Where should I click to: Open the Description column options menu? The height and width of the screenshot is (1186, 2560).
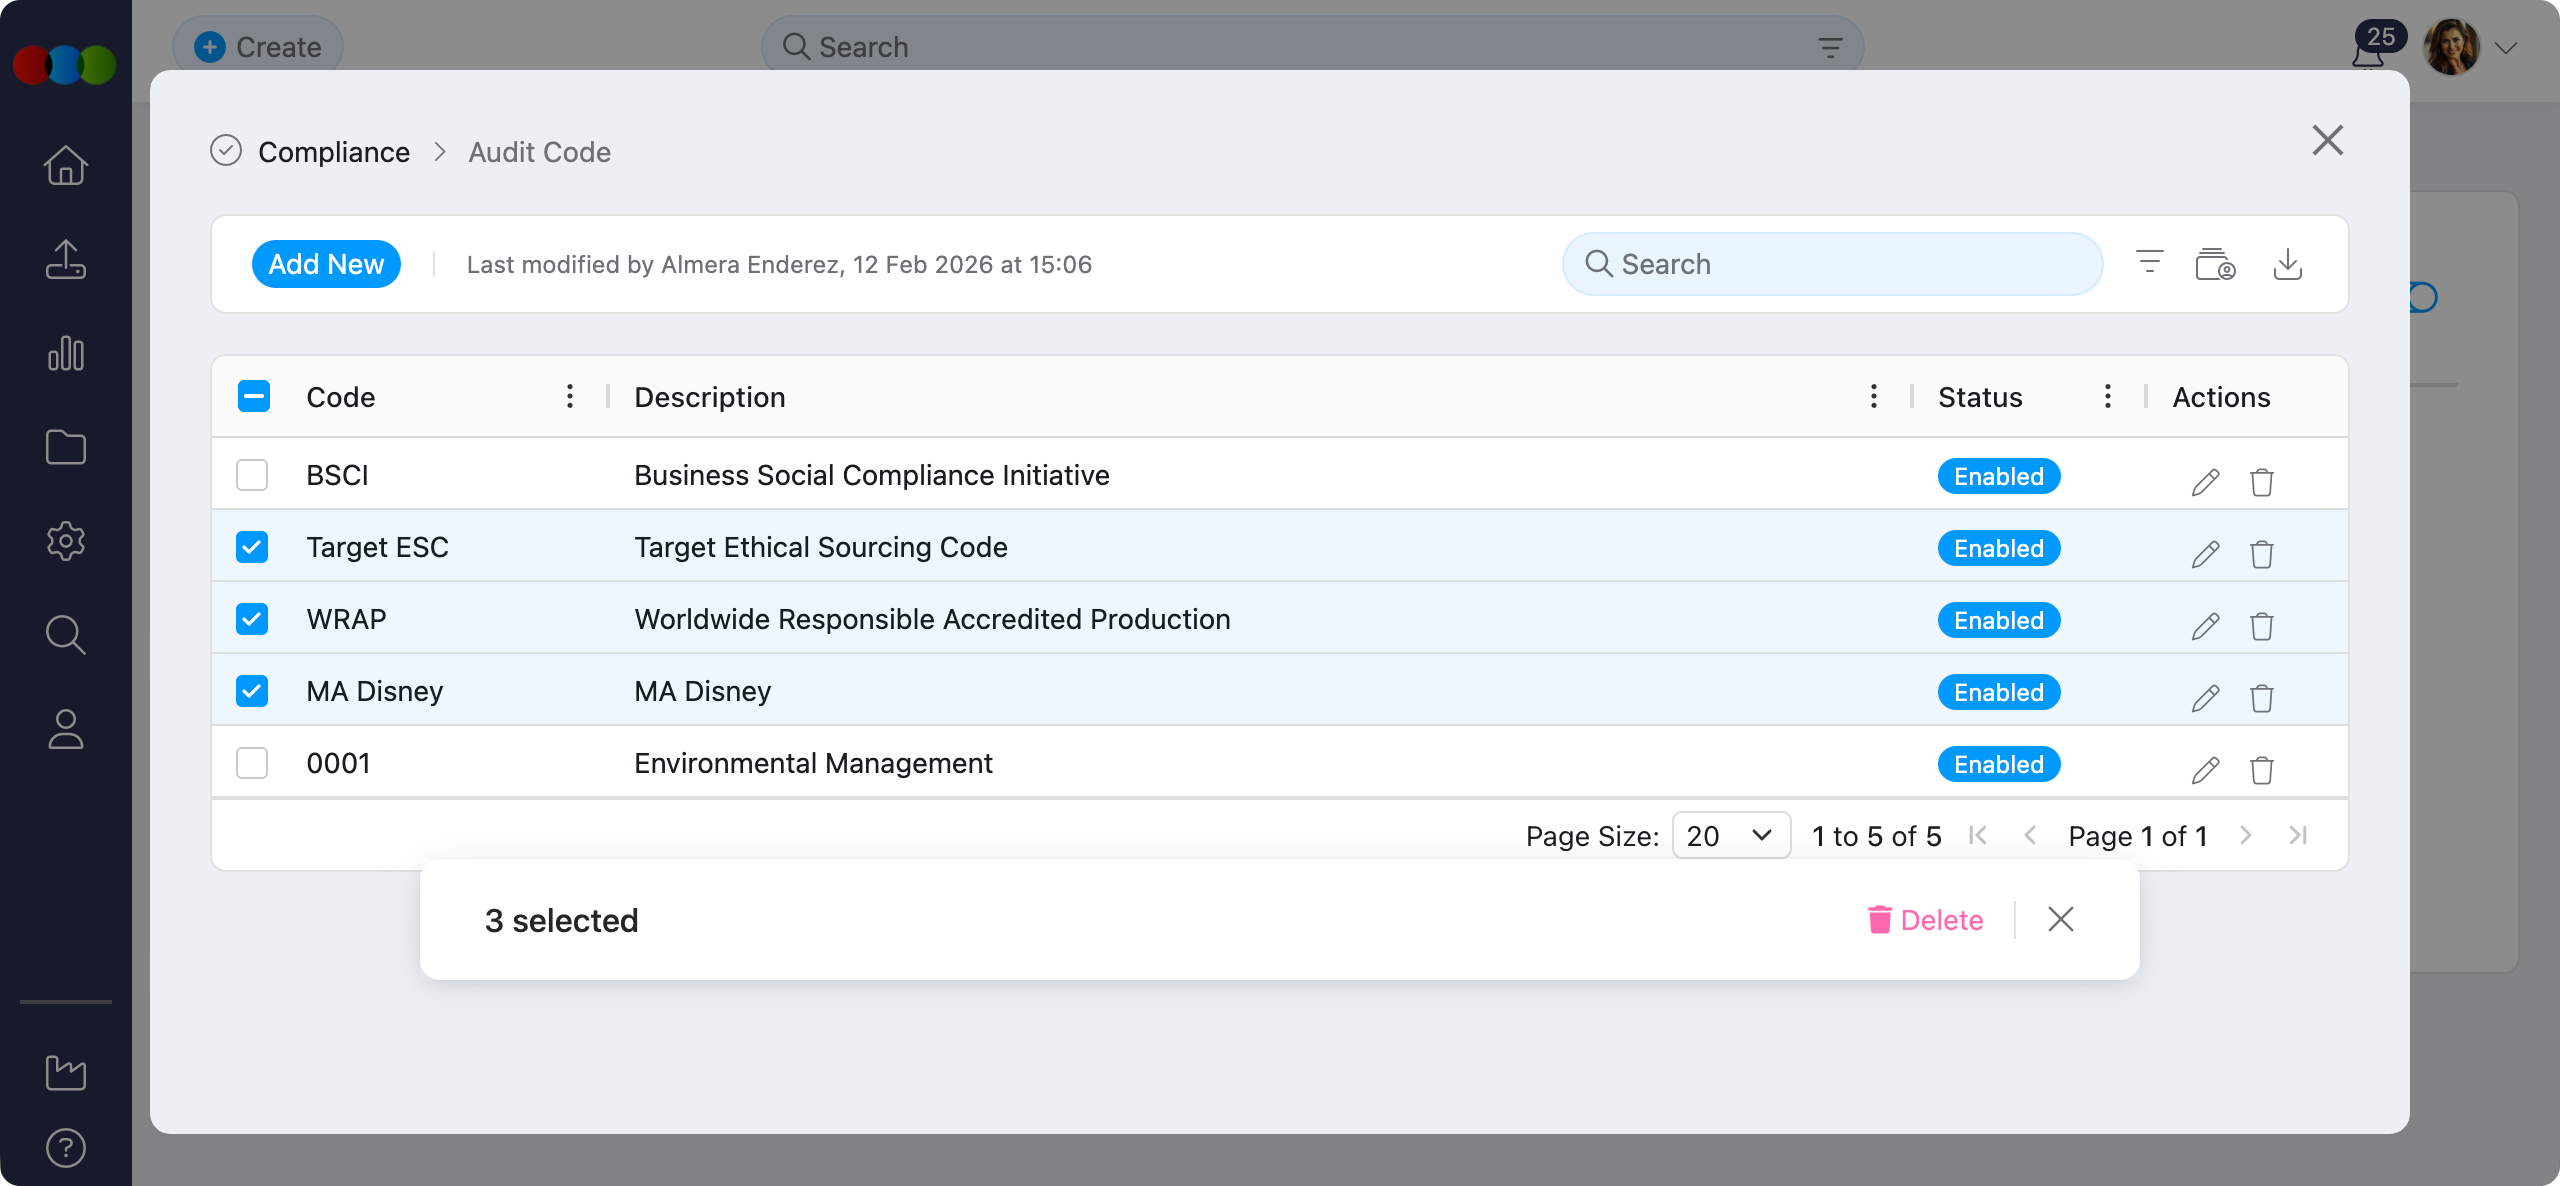coord(1873,396)
